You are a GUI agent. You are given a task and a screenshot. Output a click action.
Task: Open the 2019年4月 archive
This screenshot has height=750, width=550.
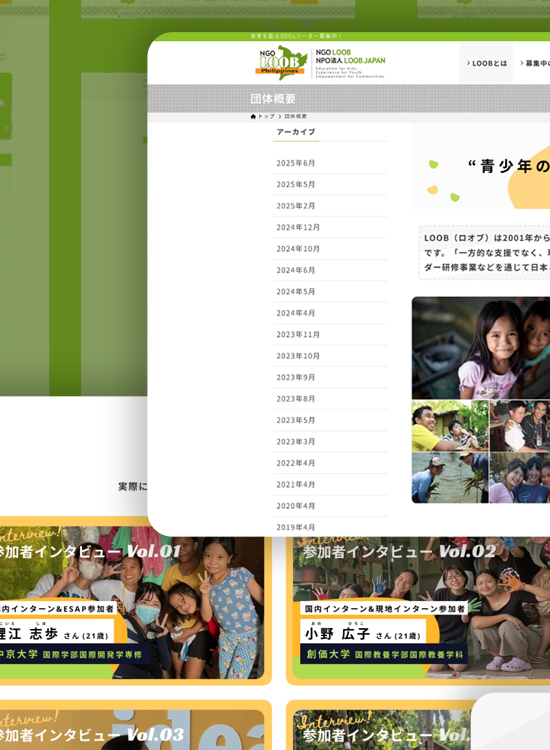pyautogui.click(x=296, y=527)
